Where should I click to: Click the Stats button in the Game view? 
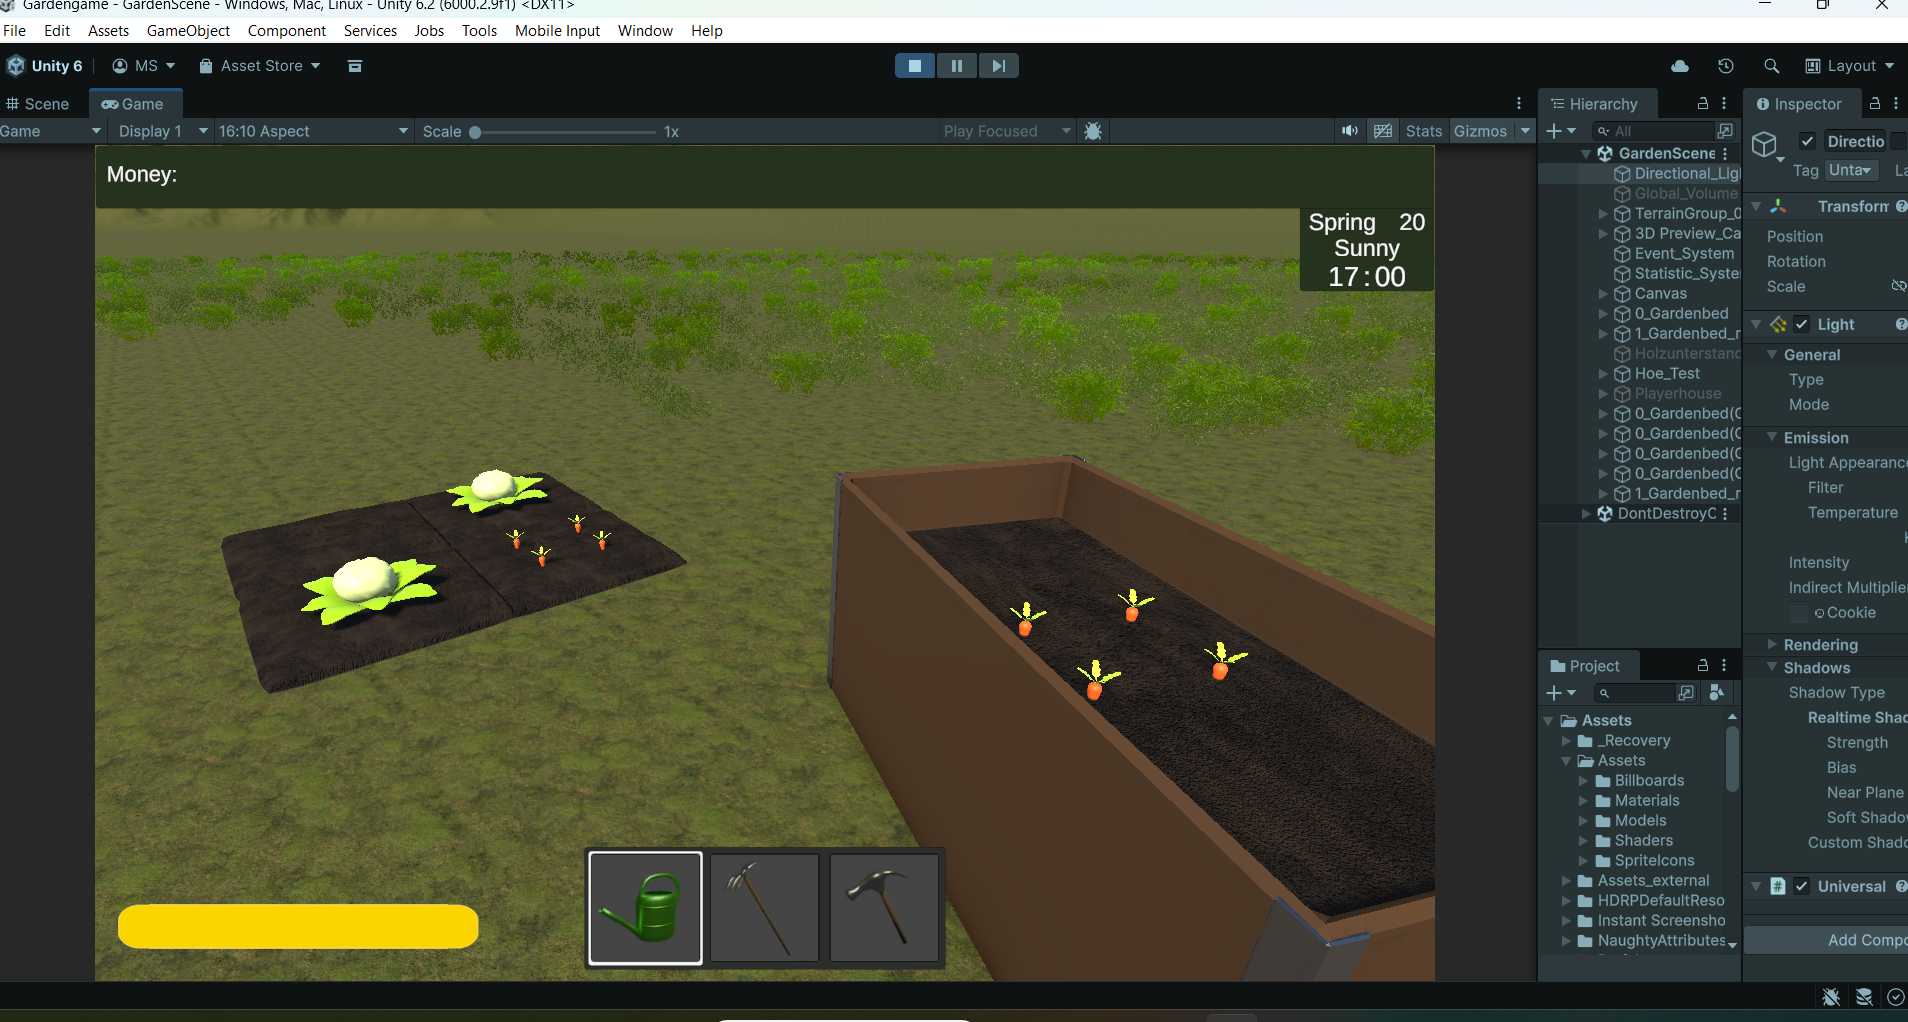(x=1423, y=131)
